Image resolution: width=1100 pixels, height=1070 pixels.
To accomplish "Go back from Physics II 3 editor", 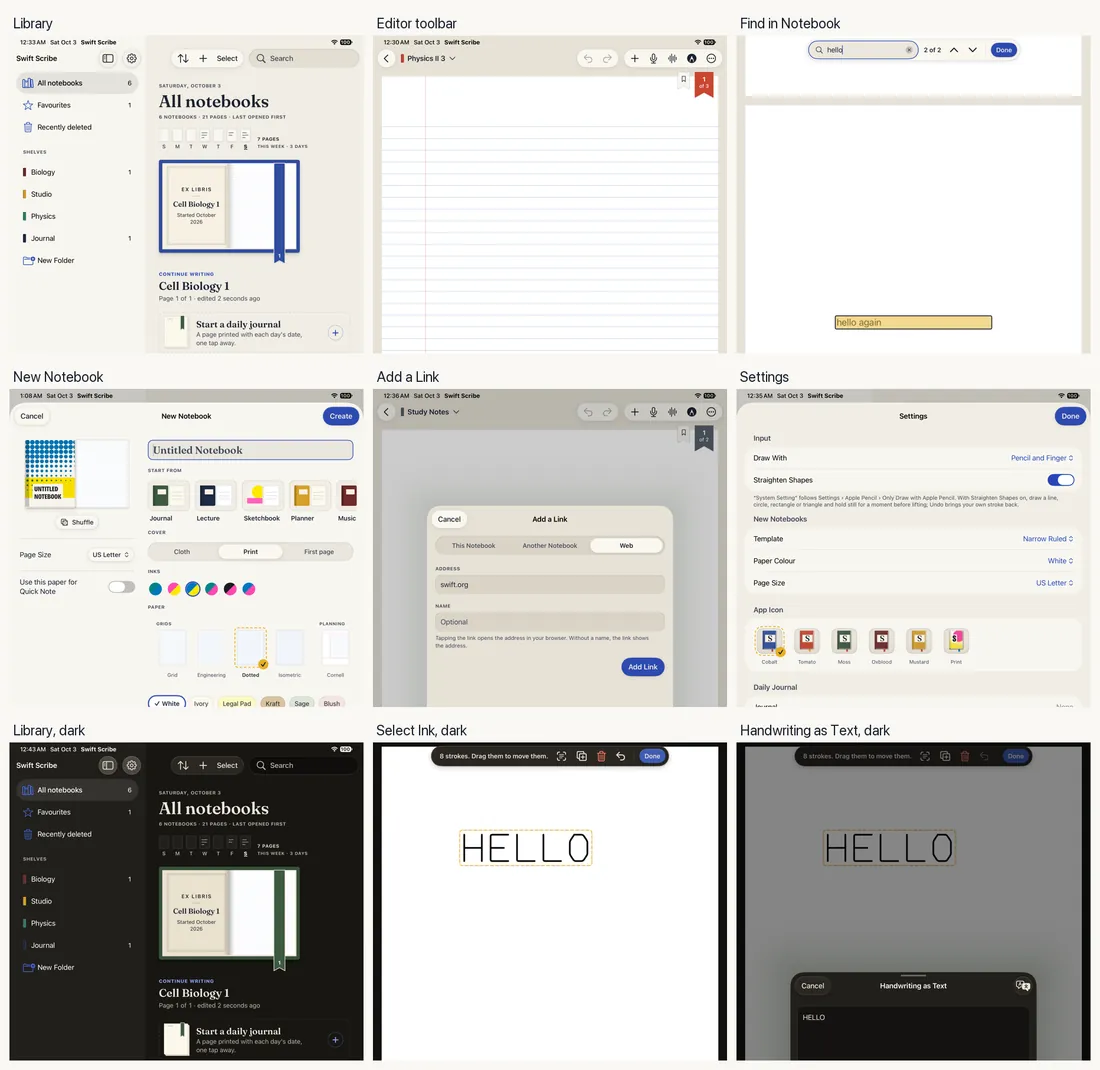I will pos(386,58).
